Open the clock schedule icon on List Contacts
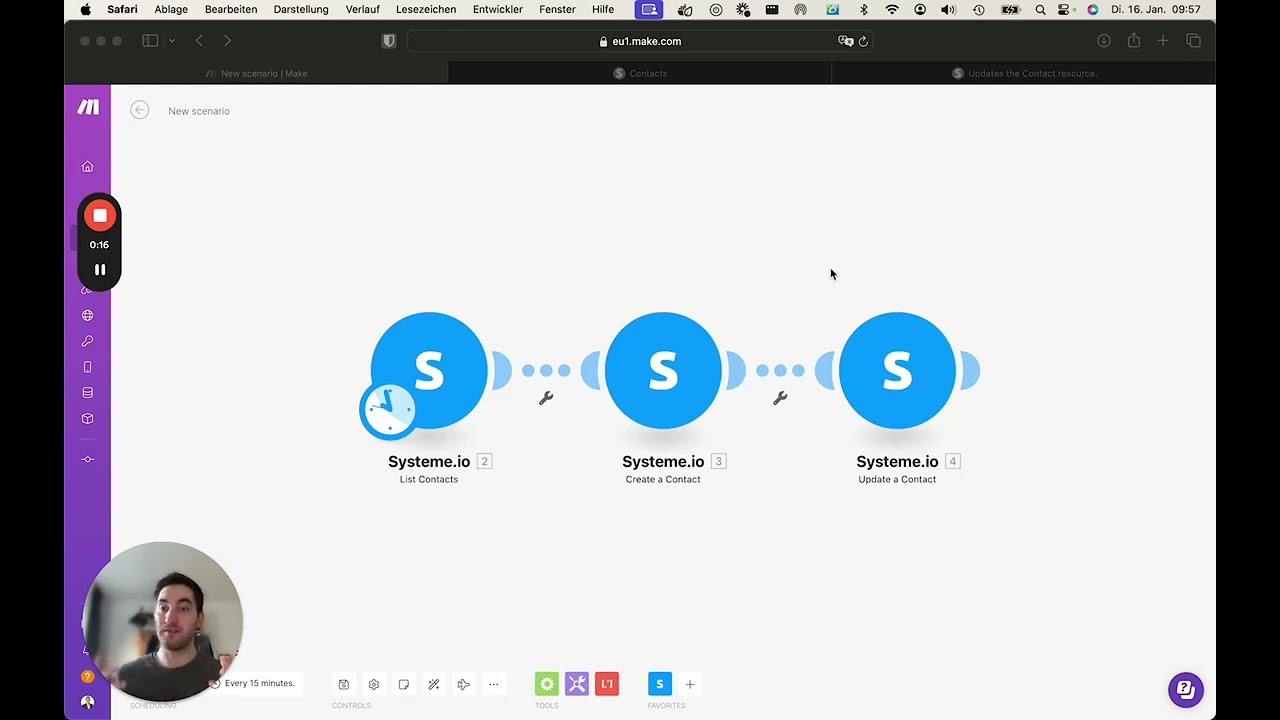This screenshot has width=1280, height=720. [388, 409]
